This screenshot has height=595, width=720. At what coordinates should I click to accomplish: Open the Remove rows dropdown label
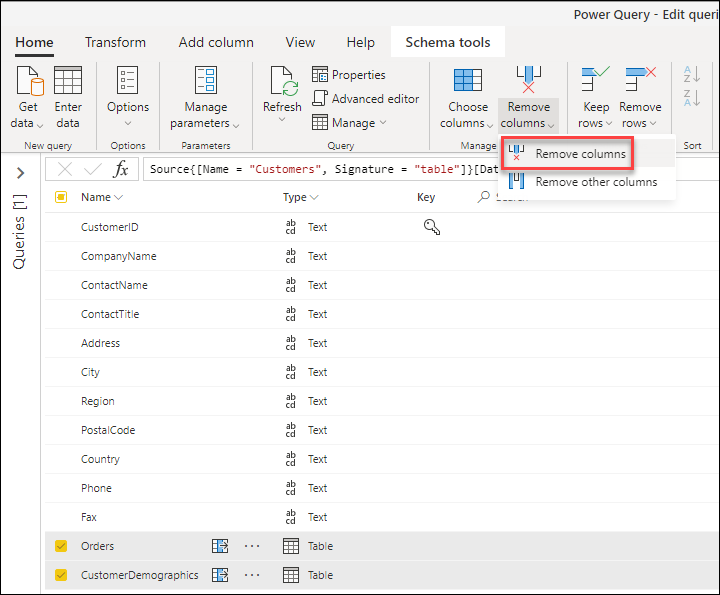[640, 115]
